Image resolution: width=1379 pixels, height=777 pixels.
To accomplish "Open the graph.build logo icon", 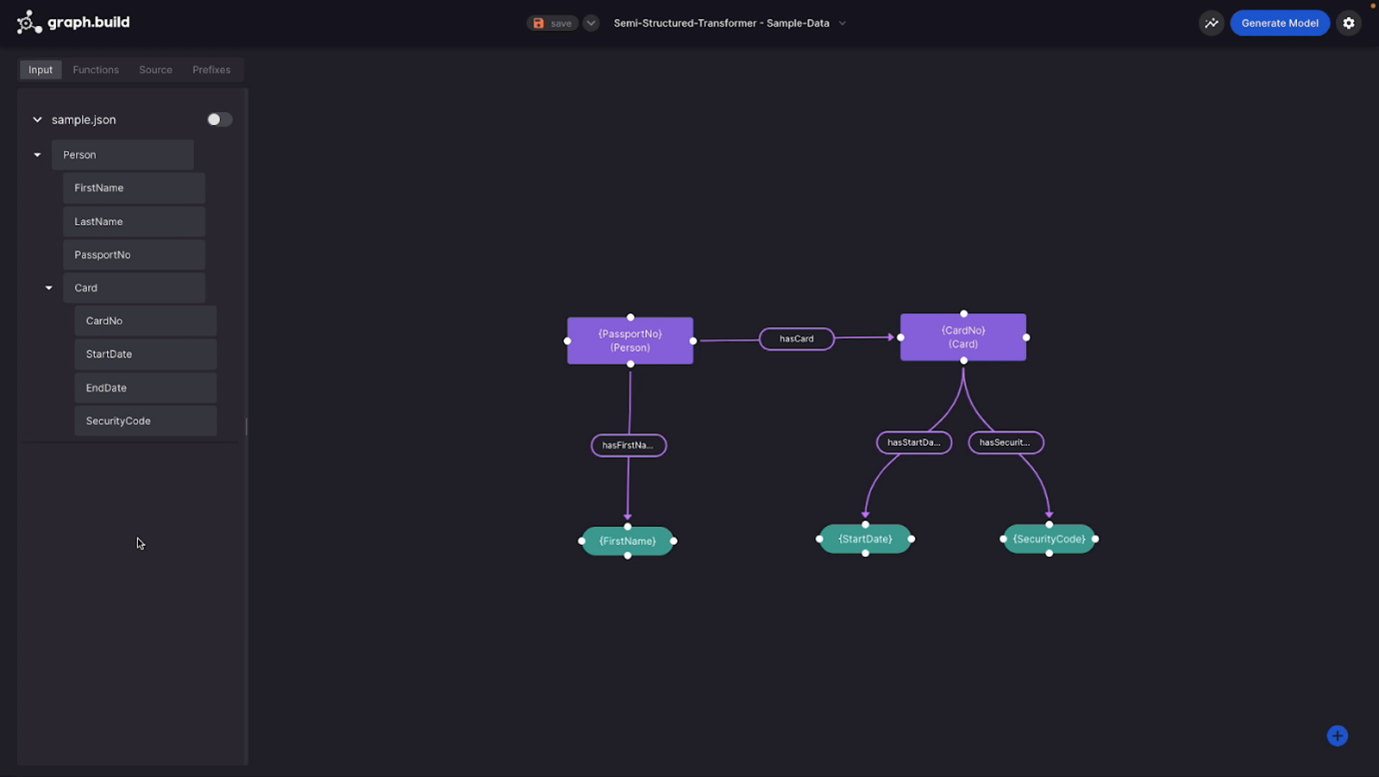I will coord(29,21).
